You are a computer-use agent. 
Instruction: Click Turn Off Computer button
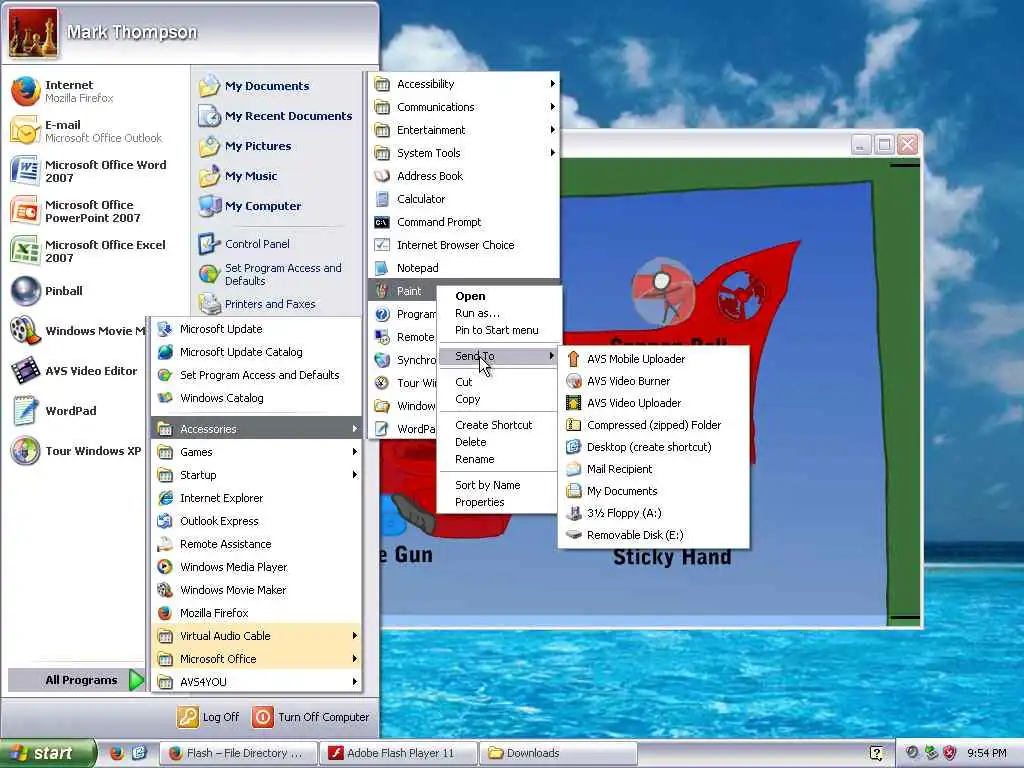coord(311,717)
